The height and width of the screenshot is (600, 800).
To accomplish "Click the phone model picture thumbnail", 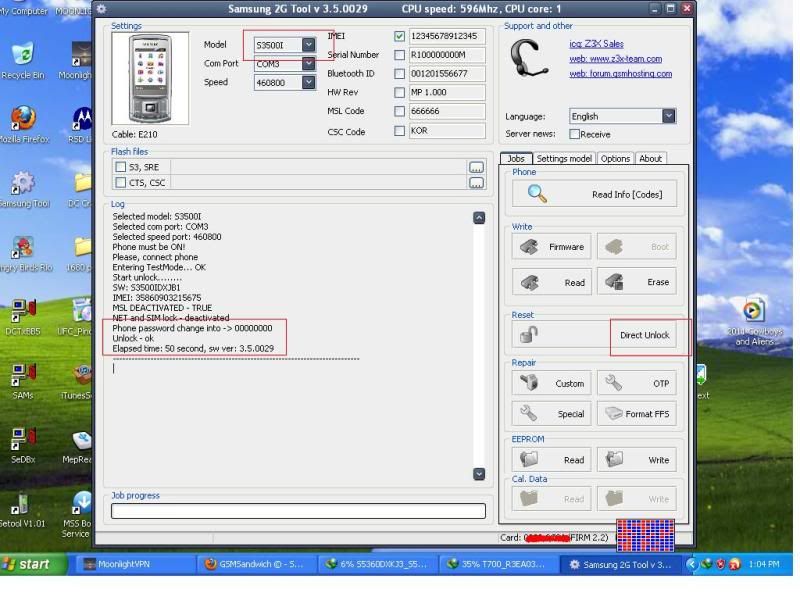I will point(150,78).
